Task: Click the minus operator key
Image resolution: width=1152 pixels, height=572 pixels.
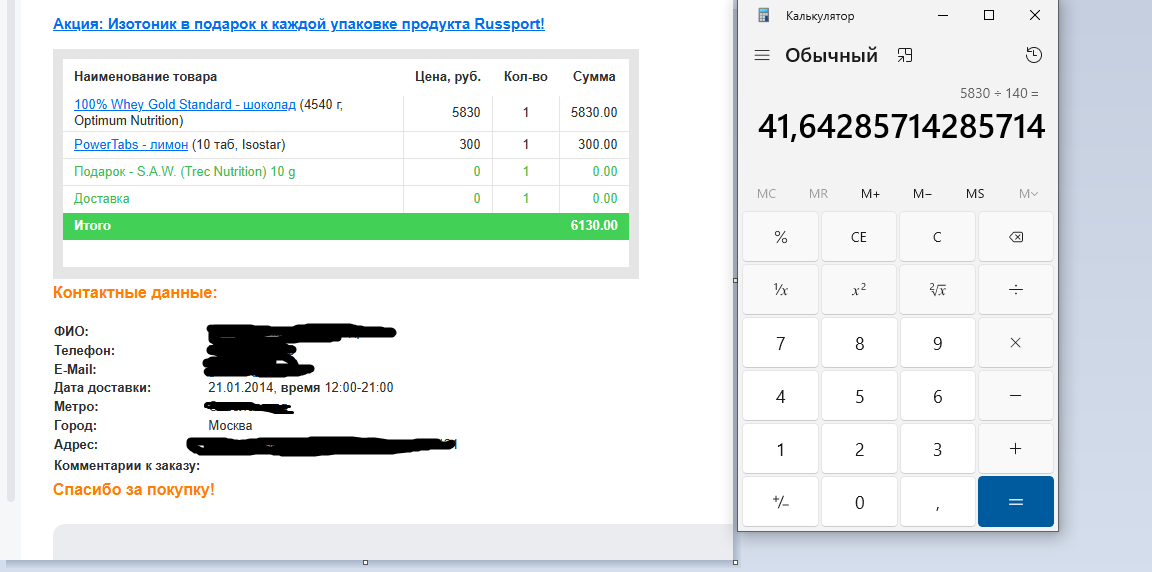Action: (x=1015, y=396)
